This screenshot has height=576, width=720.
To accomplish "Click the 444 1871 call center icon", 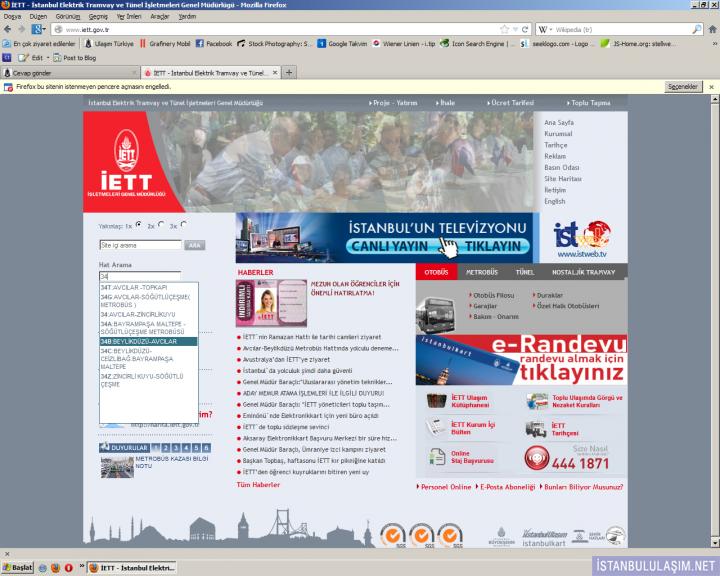I will tap(536, 458).
